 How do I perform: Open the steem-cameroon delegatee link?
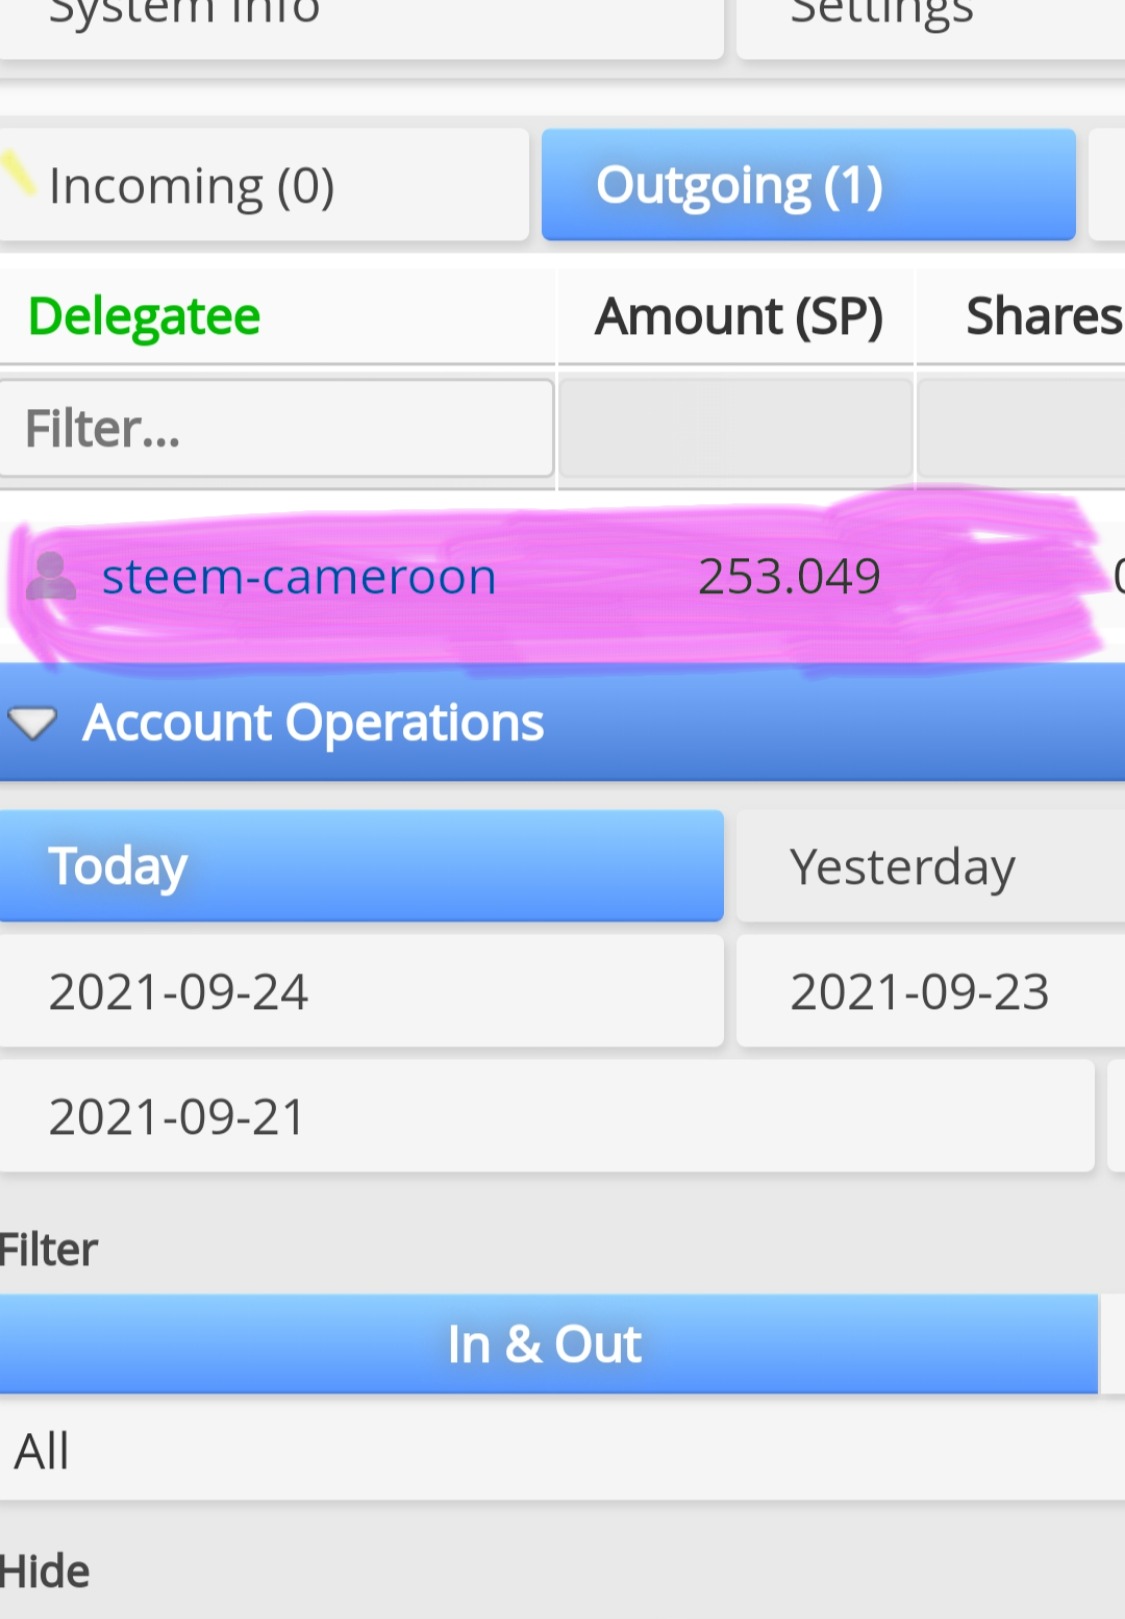point(298,577)
